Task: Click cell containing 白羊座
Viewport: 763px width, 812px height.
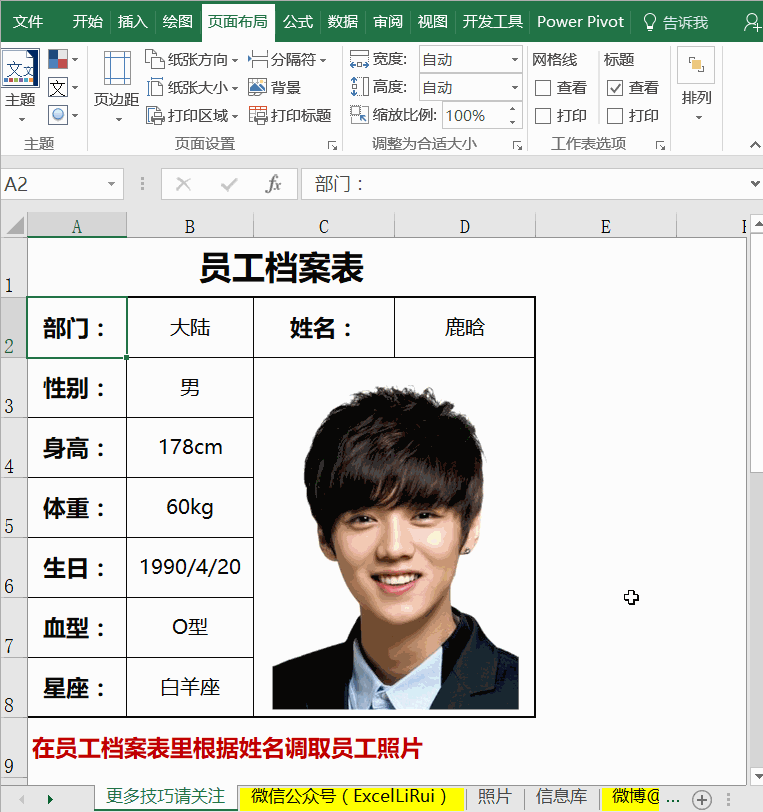Action: [x=190, y=688]
